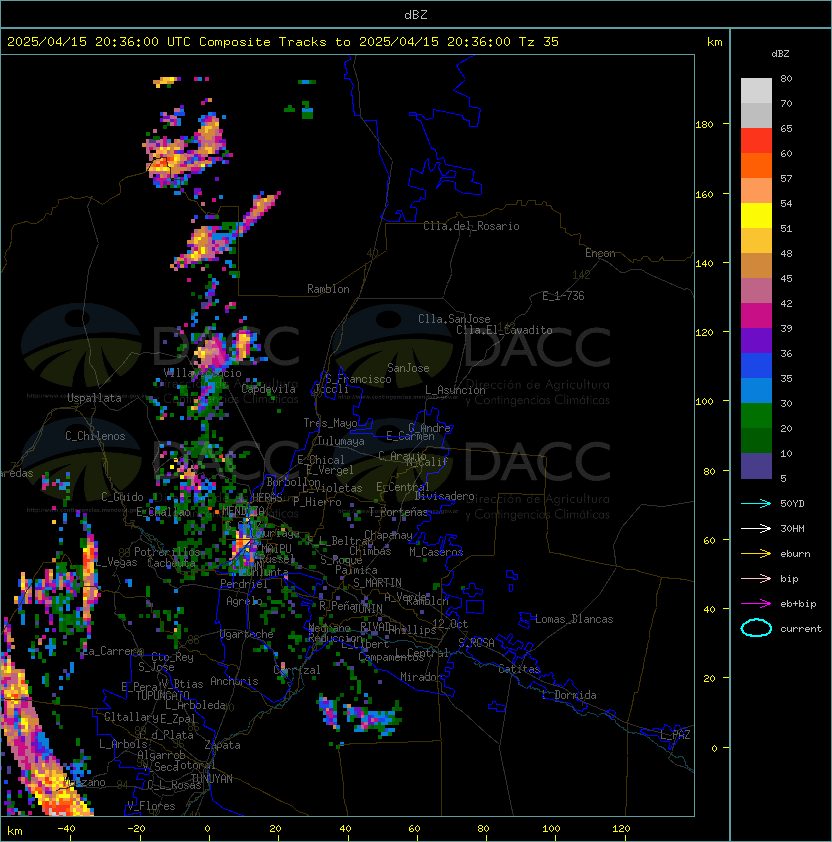
Task: Click the C_Guido place label
Action: 122,497
